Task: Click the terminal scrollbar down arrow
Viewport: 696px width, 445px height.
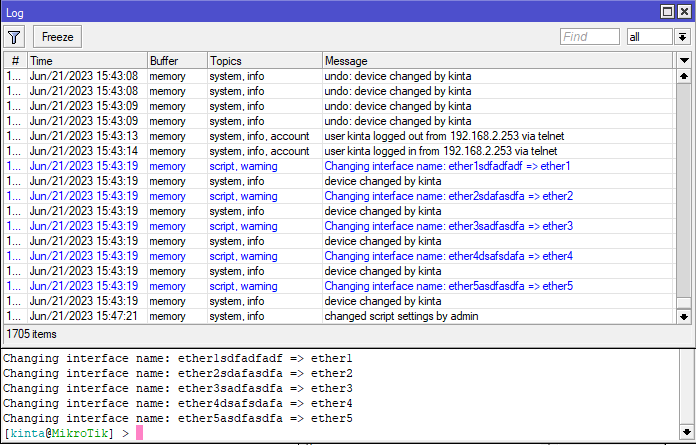Action: pyautogui.click(x=687, y=432)
